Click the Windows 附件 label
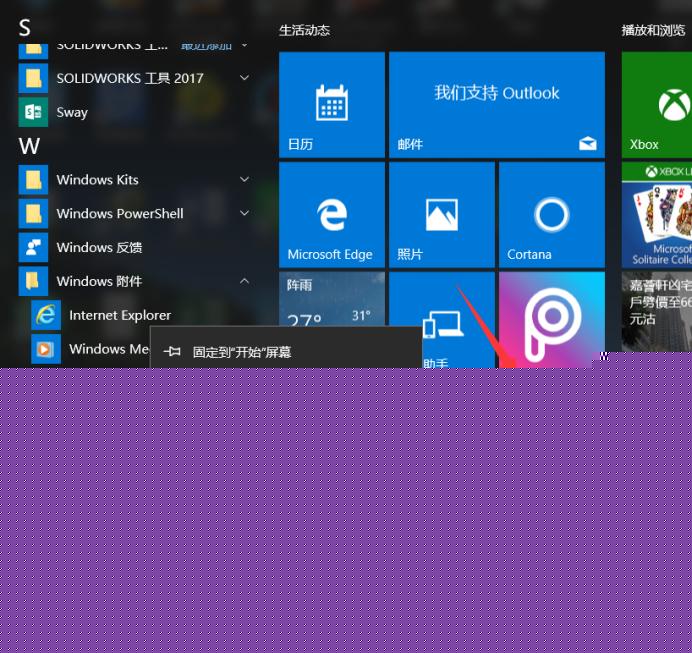Viewport: 692px width, 653px height. pos(99,281)
